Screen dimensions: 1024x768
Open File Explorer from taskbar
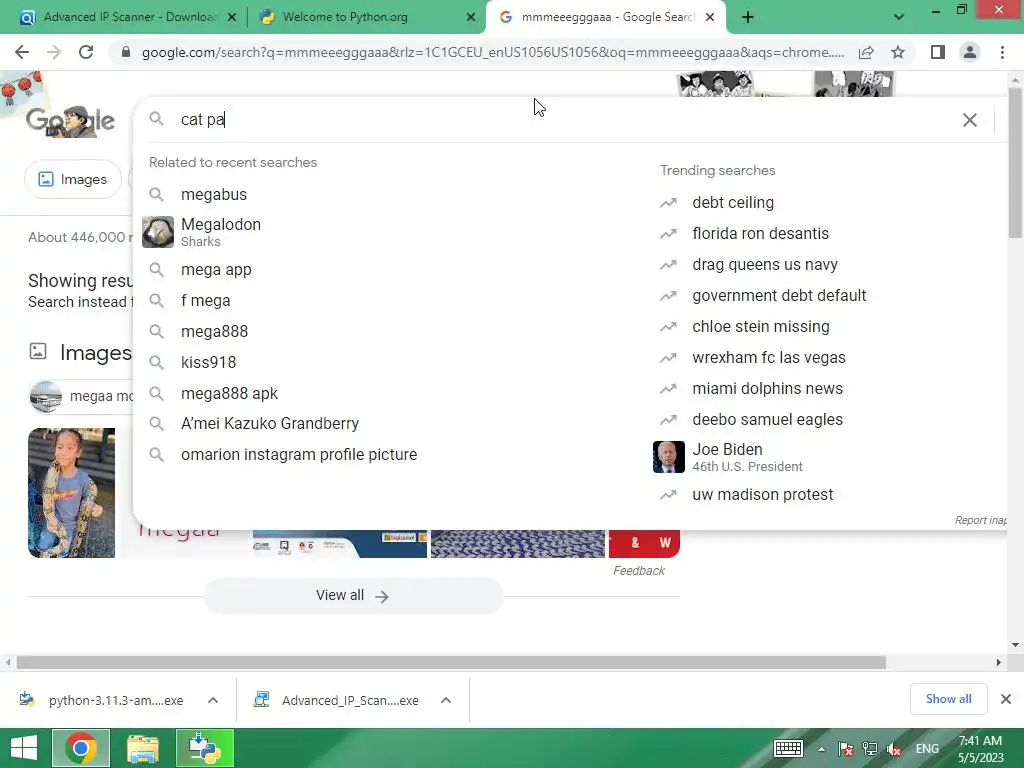142,748
